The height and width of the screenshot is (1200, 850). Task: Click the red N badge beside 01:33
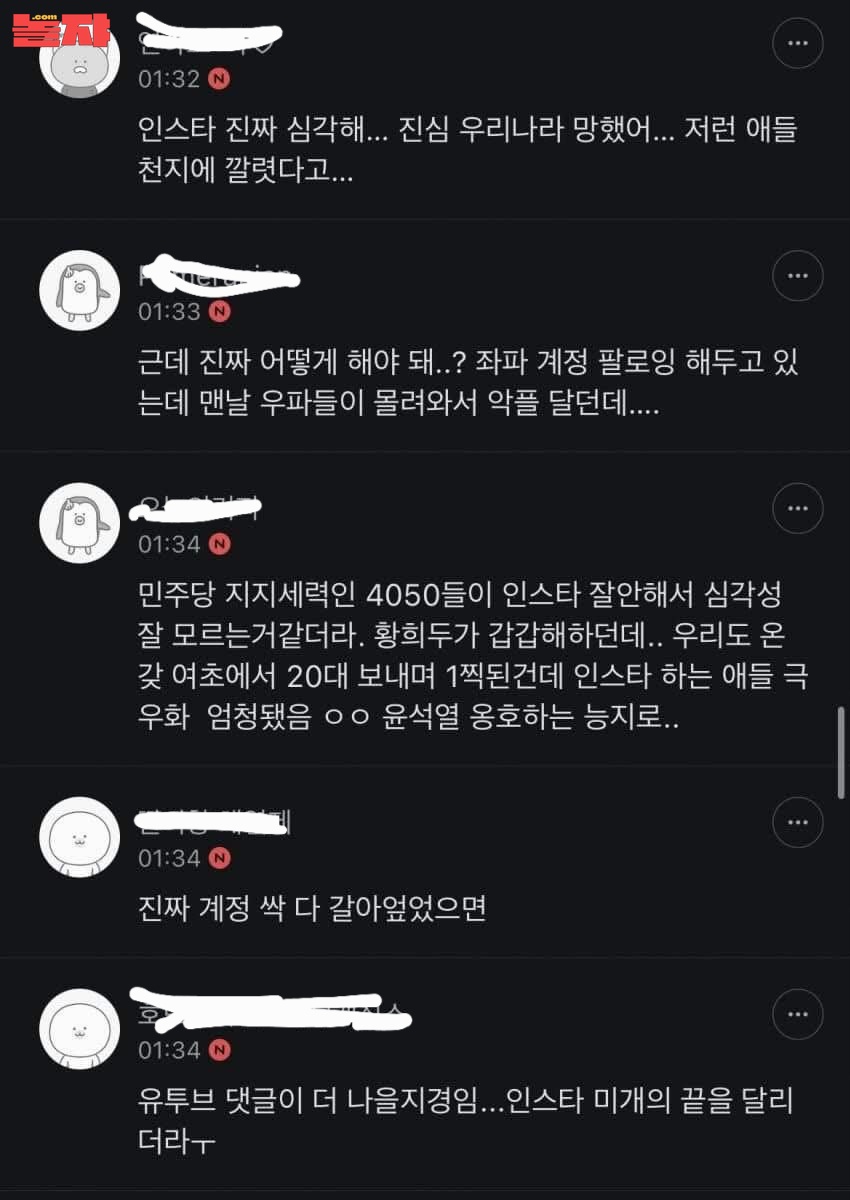pyautogui.click(x=220, y=311)
